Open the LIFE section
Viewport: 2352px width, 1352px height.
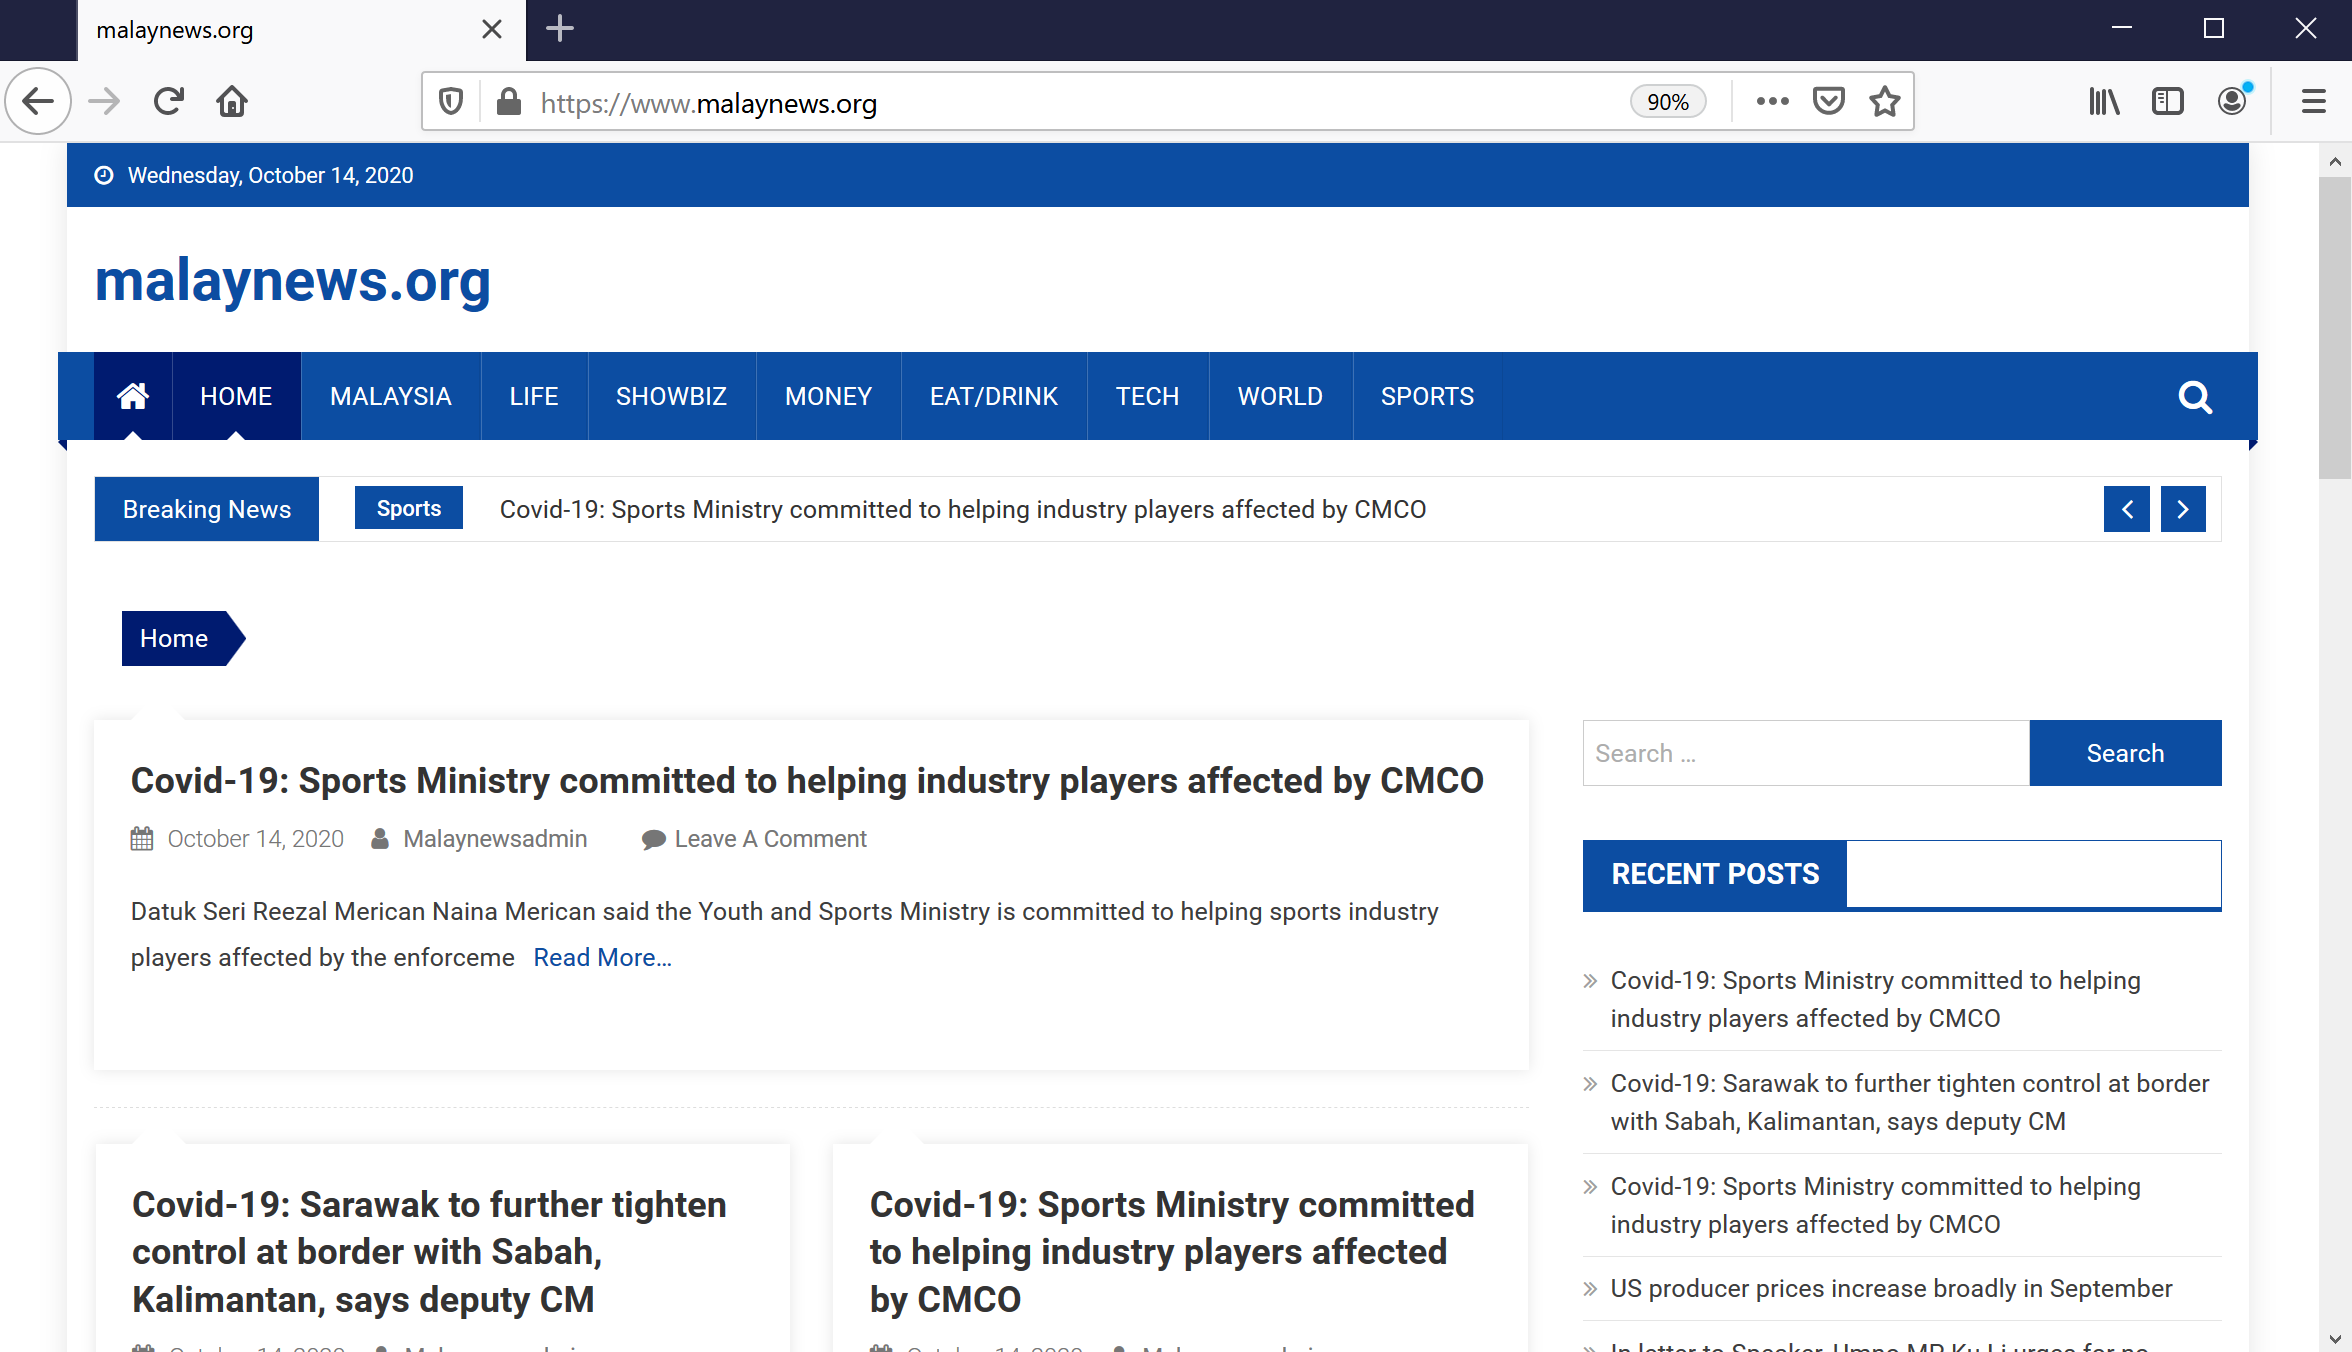(x=534, y=396)
